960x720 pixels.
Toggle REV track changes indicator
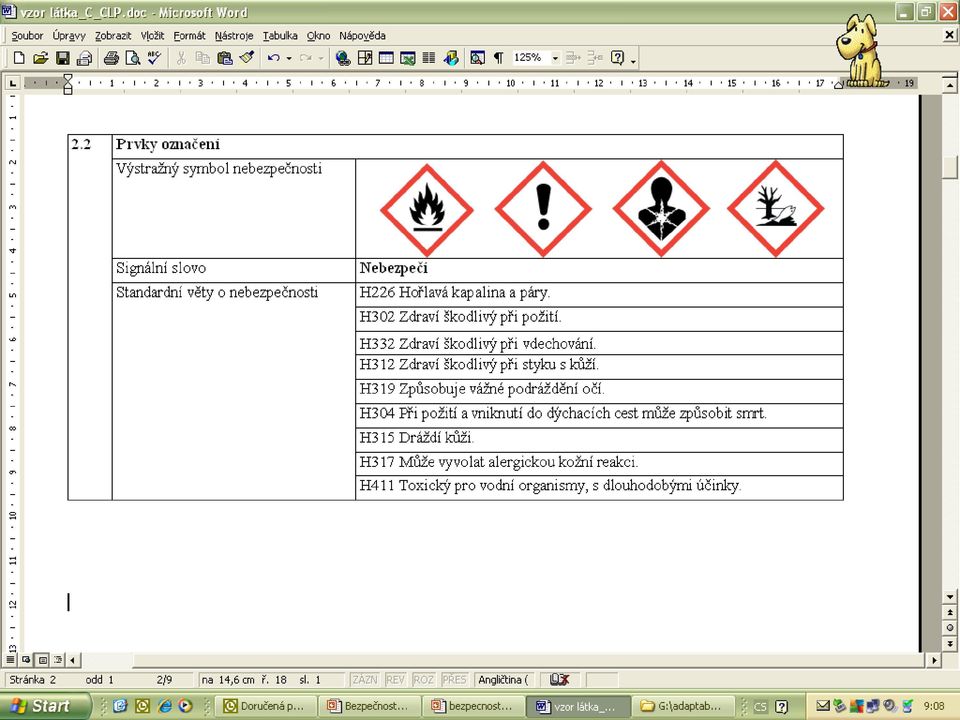(396, 680)
